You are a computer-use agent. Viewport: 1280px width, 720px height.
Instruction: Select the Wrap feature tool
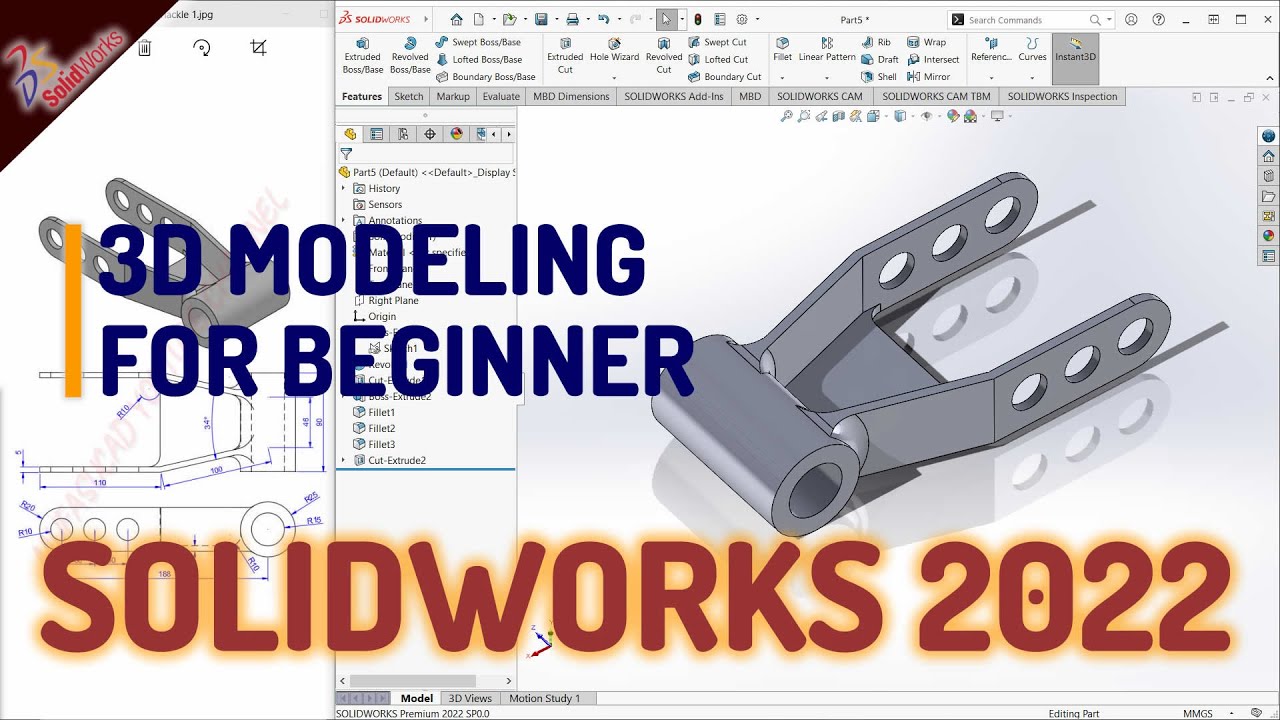(926, 42)
